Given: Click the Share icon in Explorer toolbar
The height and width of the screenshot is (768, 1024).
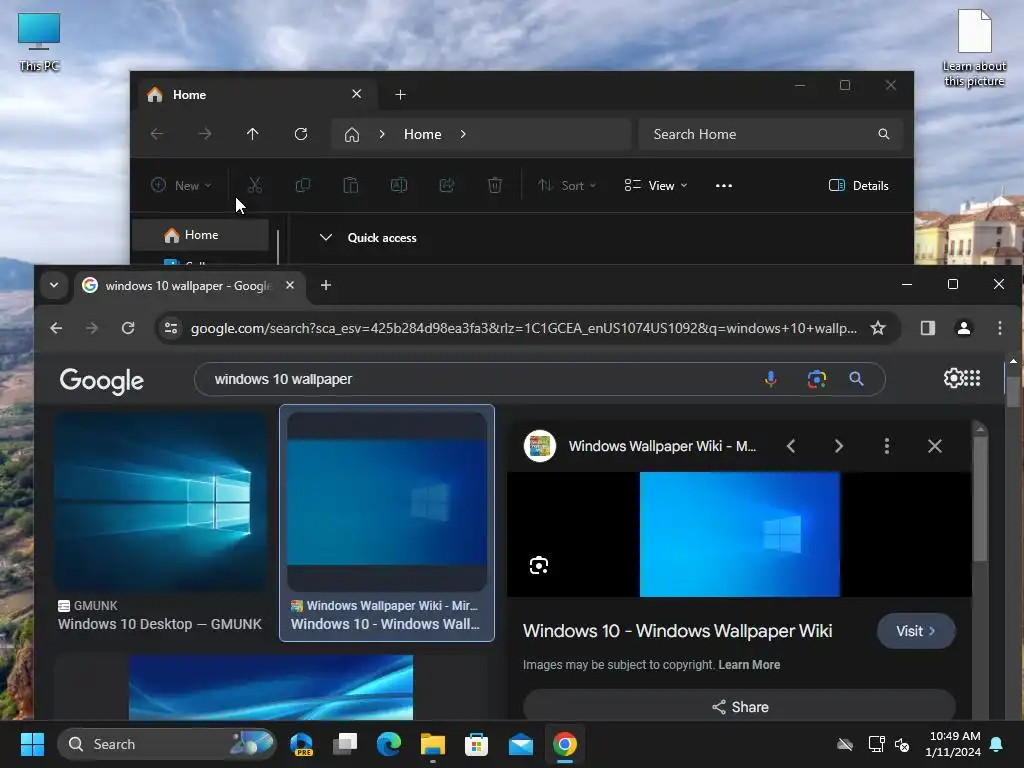Looking at the screenshot, I should (x=447, y=185).
